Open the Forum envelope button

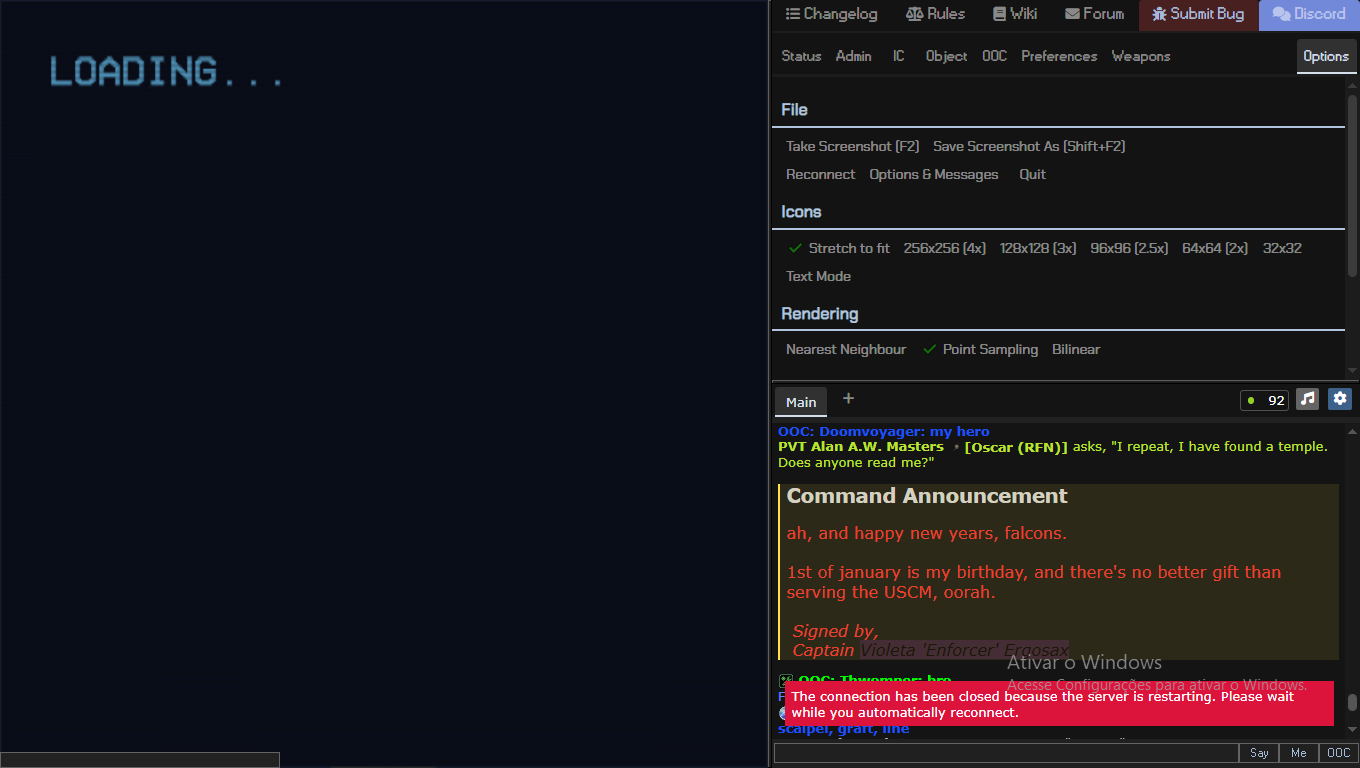1094,14
